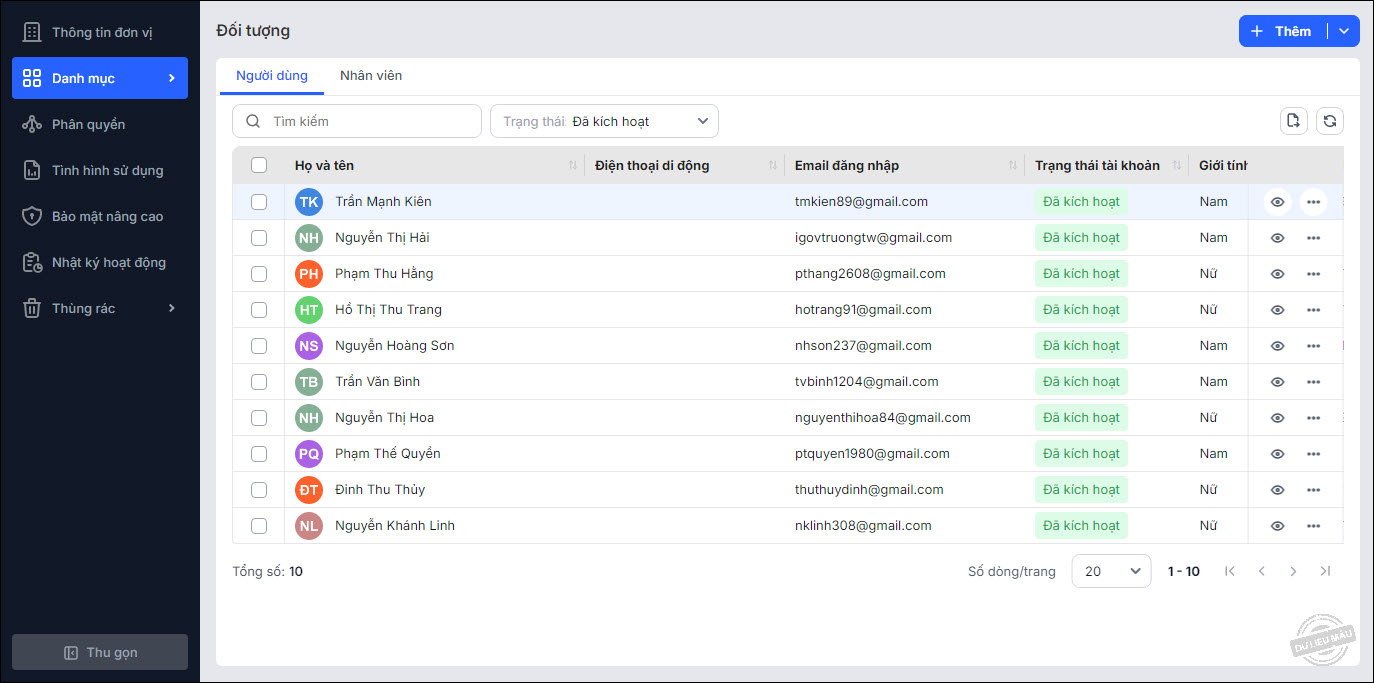Open three-dot menu for Nguyễn Khánh Linh
The image size is (1374, 683).
click(x=1313, y=526)
